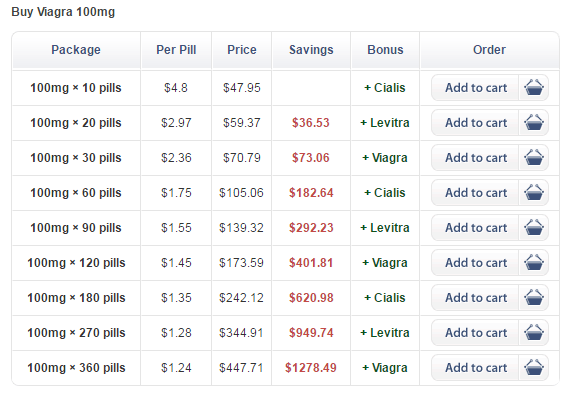
Task: Click basket icon for 270 pills package
Action: pos(534,333)
